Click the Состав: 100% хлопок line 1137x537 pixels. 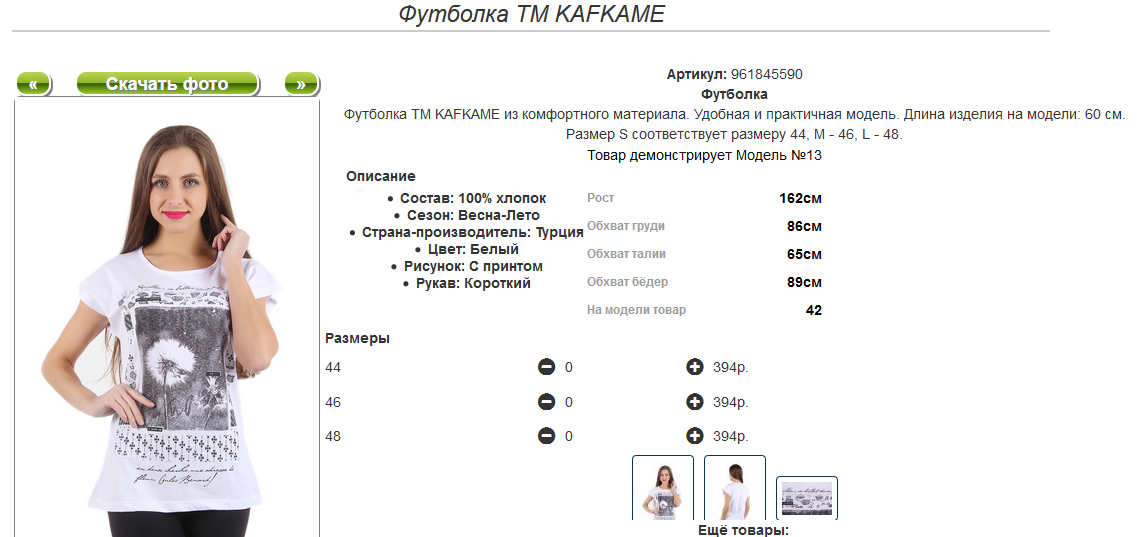click(x=473, y=199)
